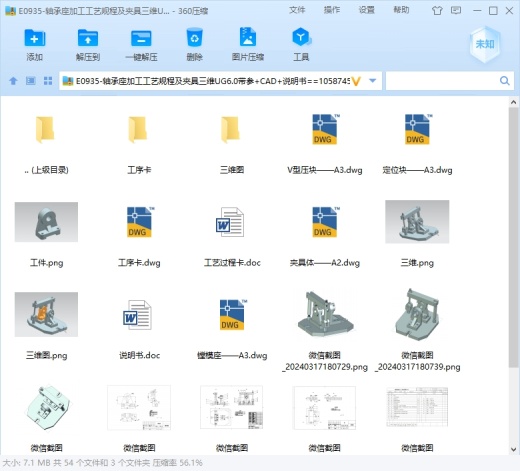This screenshot has height=471, width=520.
Task: Open the 操作 (Operations) menu
Action: tap(332, 10)
